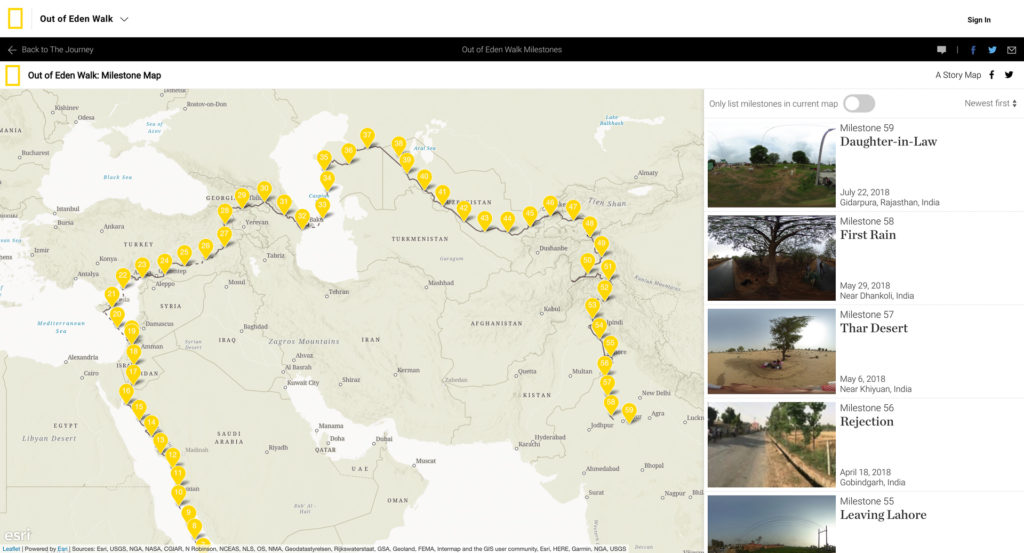Viewport: 1024px width, 553px height.
Task: Click Sign In
Action: [979, 20]
